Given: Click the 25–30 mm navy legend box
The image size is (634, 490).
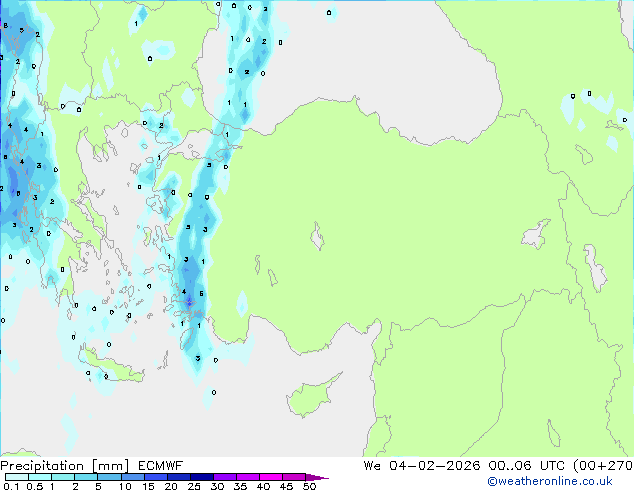Looking at the screenshot, I should coord(201,477).
